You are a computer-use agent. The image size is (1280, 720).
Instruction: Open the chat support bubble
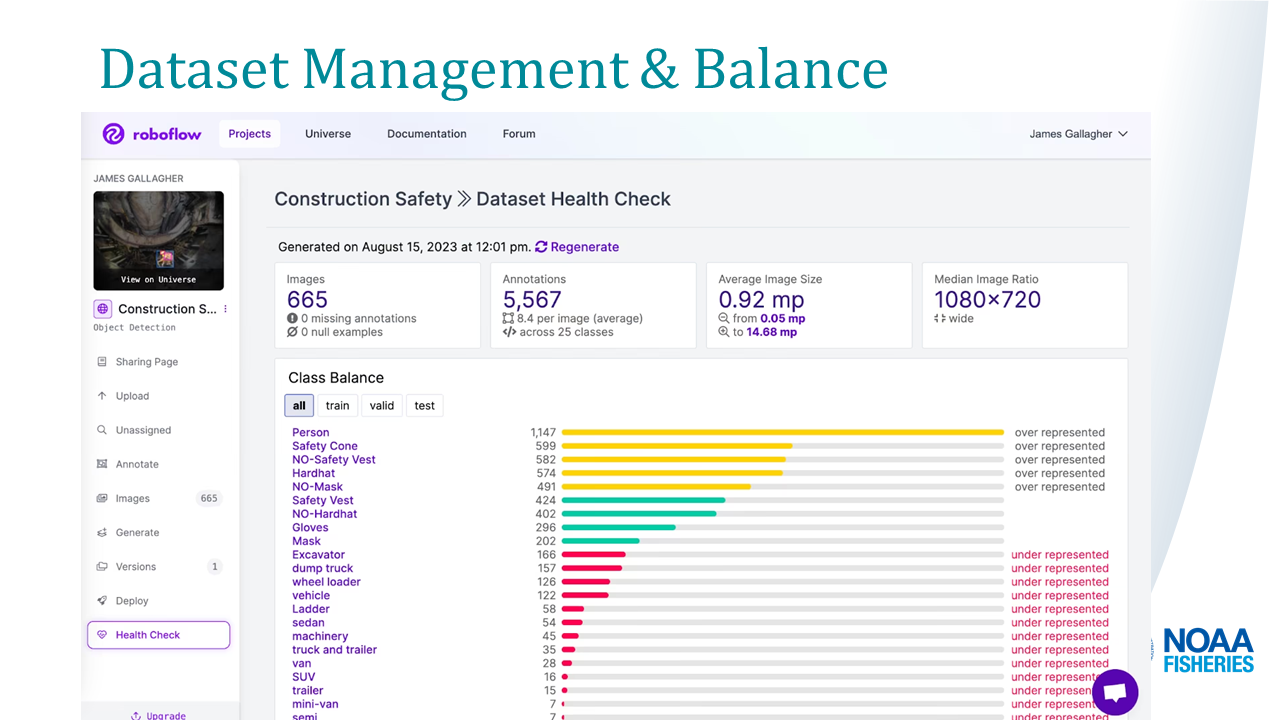[x=1115, y=692]
